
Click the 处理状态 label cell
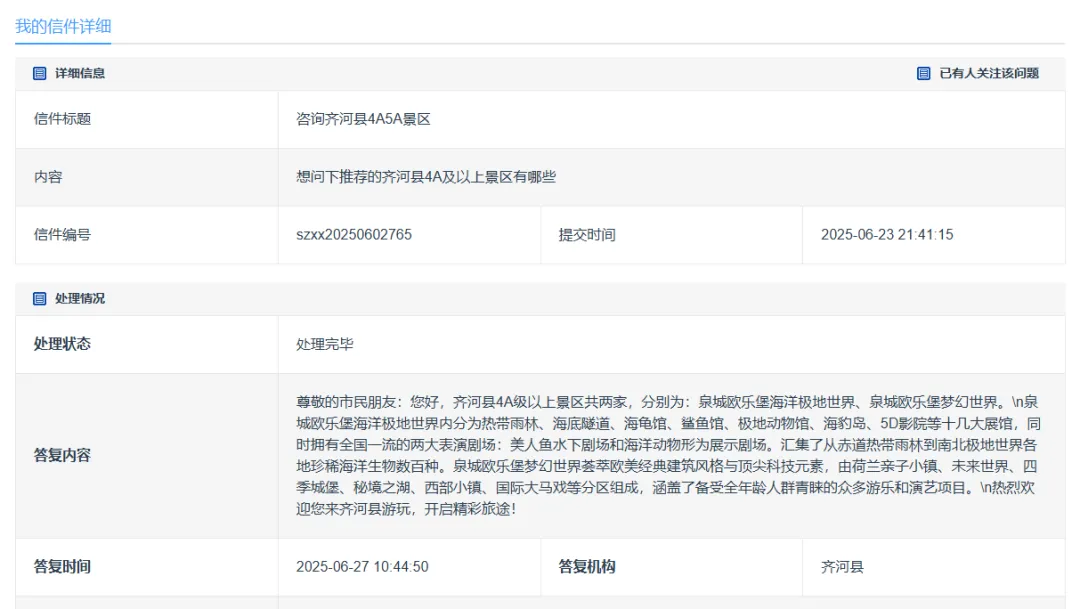tap(147, 344)
